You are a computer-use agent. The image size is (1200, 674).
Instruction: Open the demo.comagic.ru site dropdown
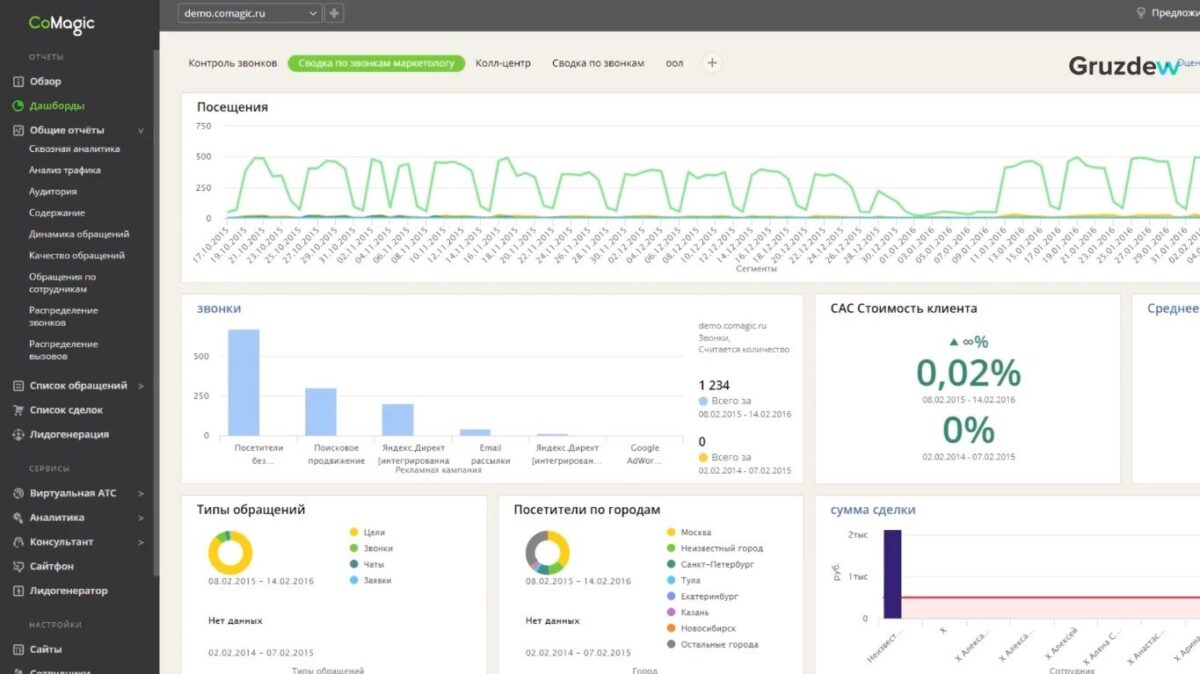tap(250, 13)
